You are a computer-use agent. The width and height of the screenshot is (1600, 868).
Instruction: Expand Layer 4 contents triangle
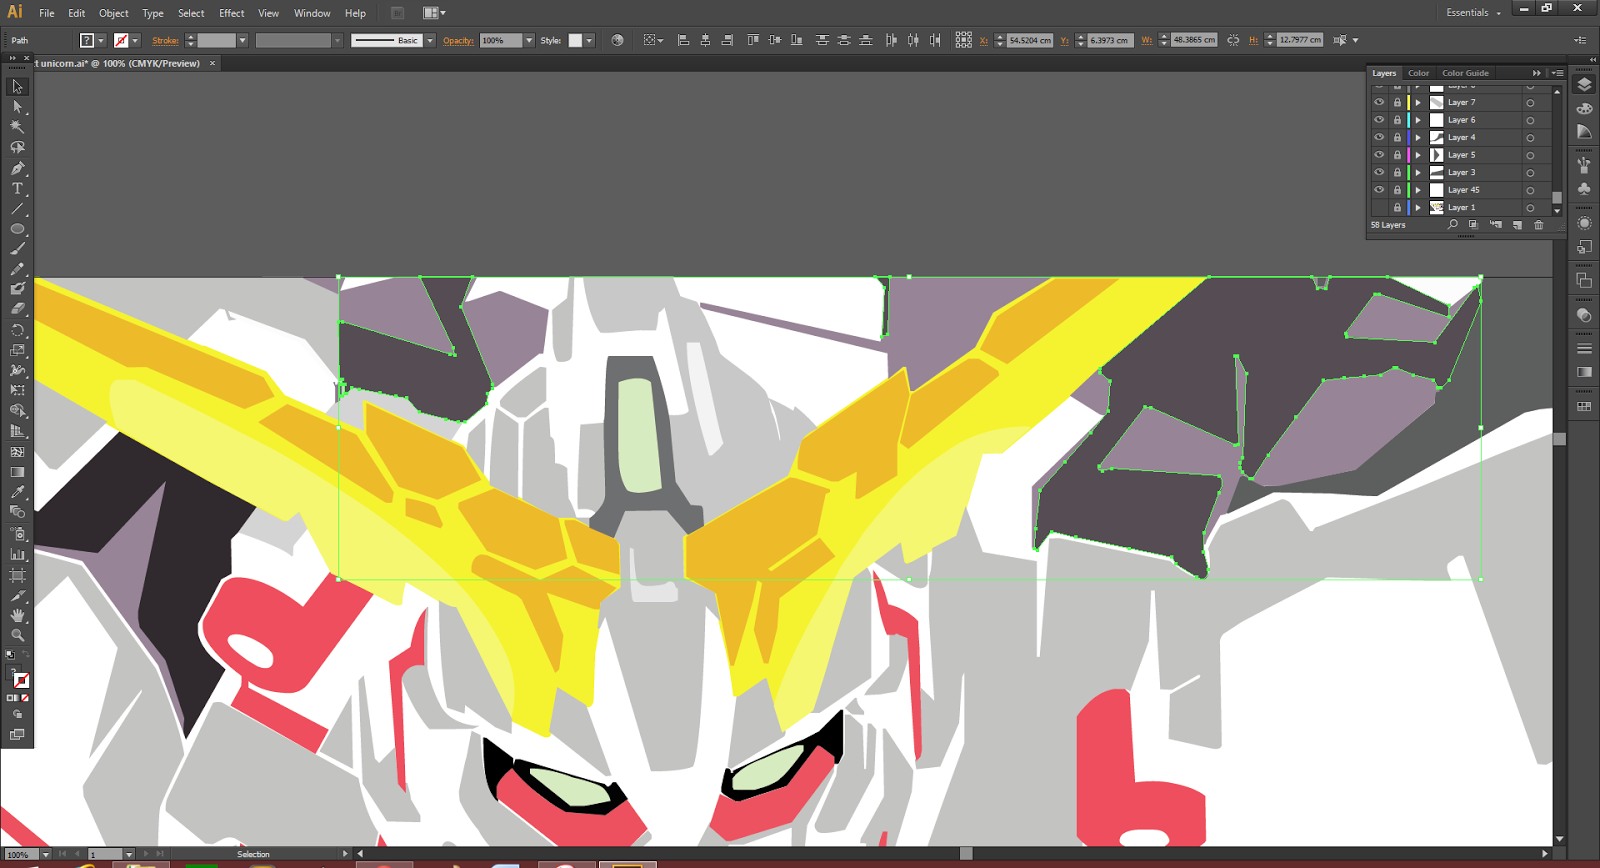[x=1418, y=137]
